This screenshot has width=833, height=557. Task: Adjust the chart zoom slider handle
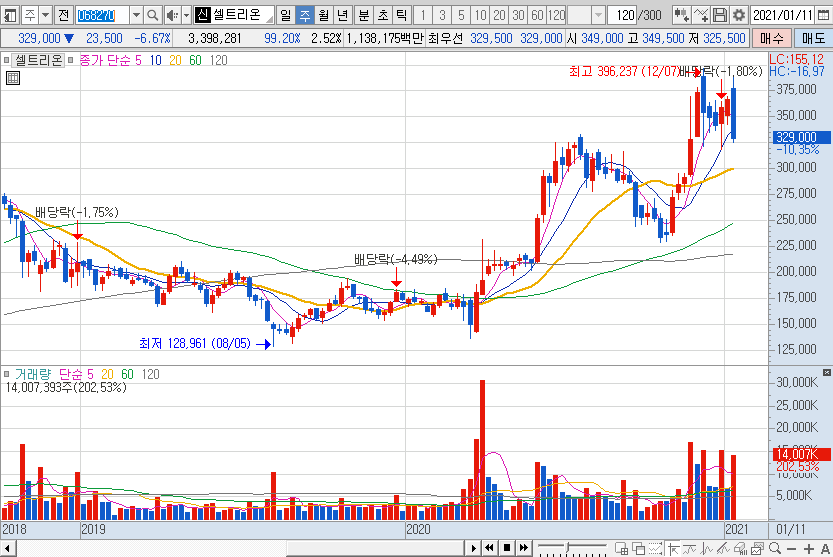click(568, 547)
